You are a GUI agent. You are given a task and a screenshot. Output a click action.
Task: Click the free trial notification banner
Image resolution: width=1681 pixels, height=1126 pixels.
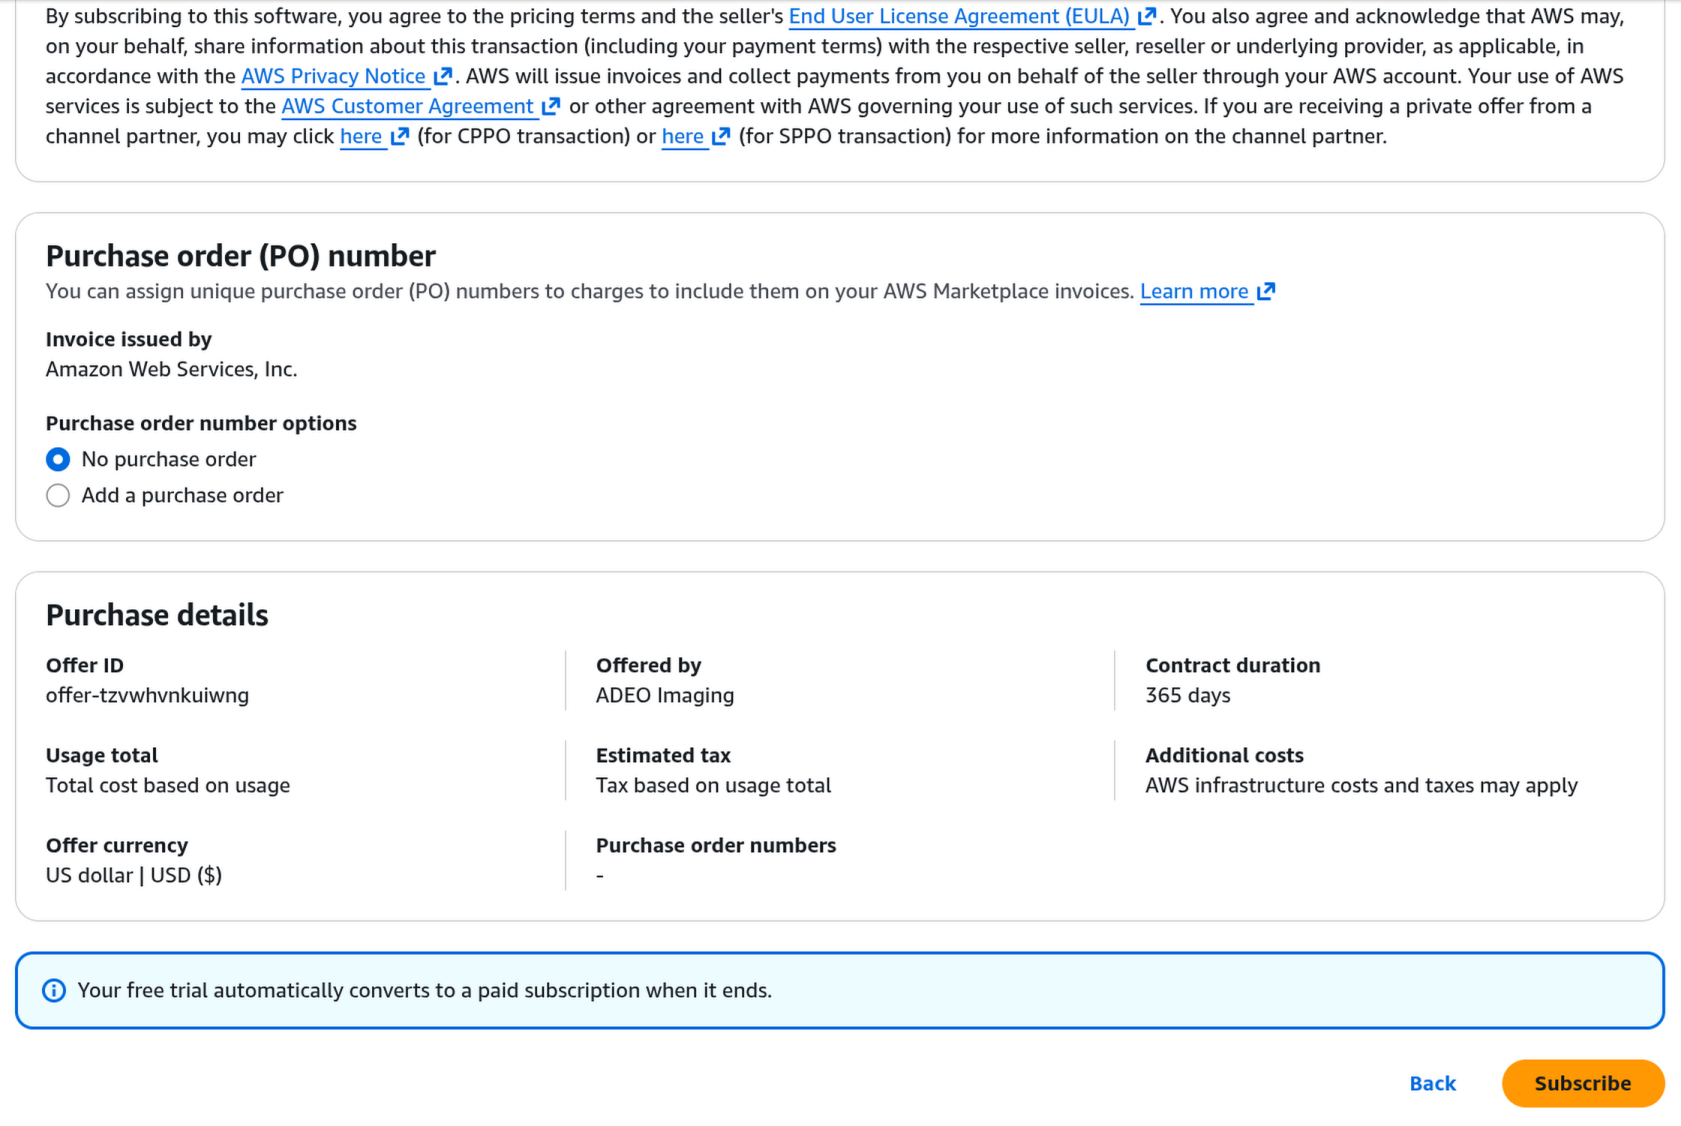pos(840,990)
